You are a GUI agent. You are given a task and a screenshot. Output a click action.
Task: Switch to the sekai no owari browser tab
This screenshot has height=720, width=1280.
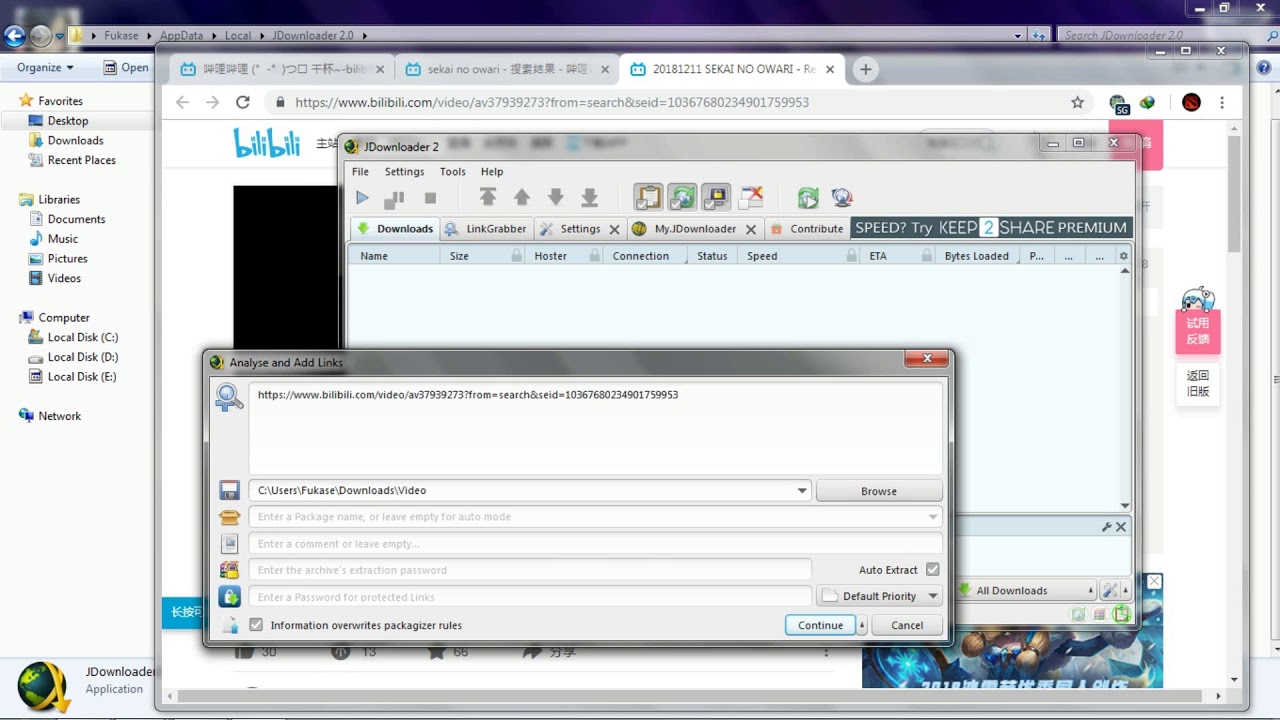(x=508, y=69)
